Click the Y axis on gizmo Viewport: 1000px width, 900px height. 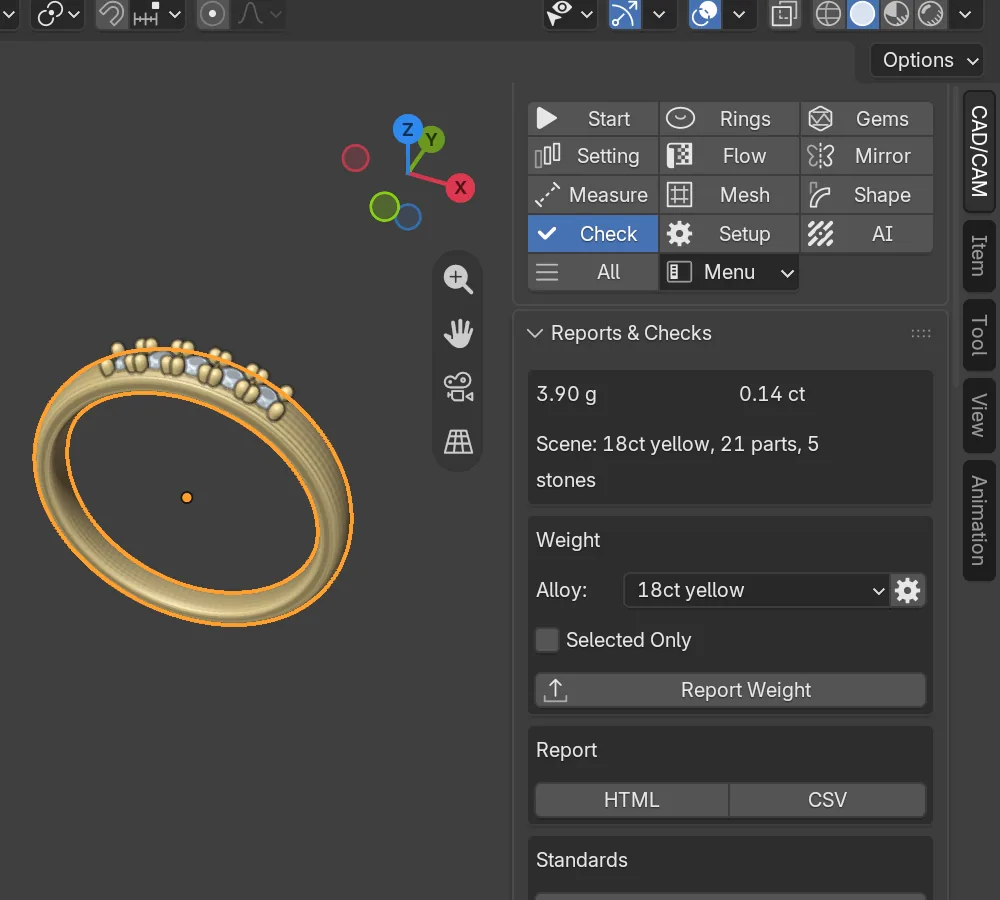coord(432,139)
